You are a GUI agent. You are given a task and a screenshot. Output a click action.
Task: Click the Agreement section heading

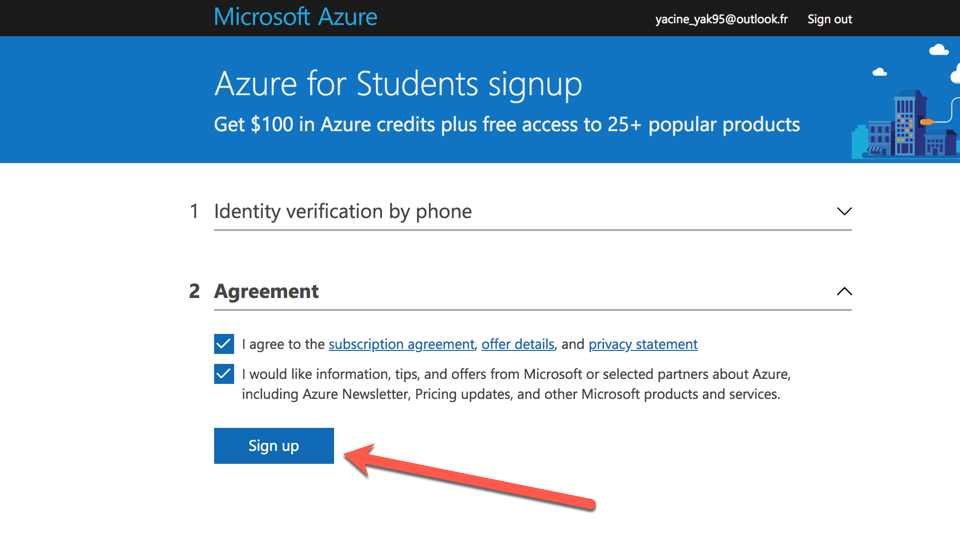click(266, 291)
